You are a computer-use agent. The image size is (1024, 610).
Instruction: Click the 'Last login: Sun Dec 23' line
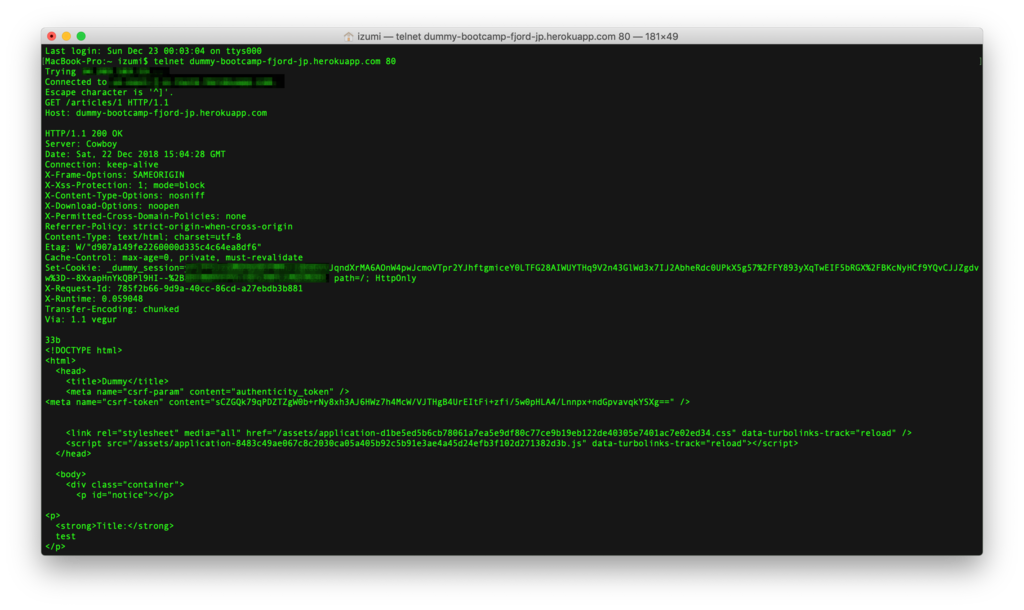pyautogui.click(x=153, y=51)
